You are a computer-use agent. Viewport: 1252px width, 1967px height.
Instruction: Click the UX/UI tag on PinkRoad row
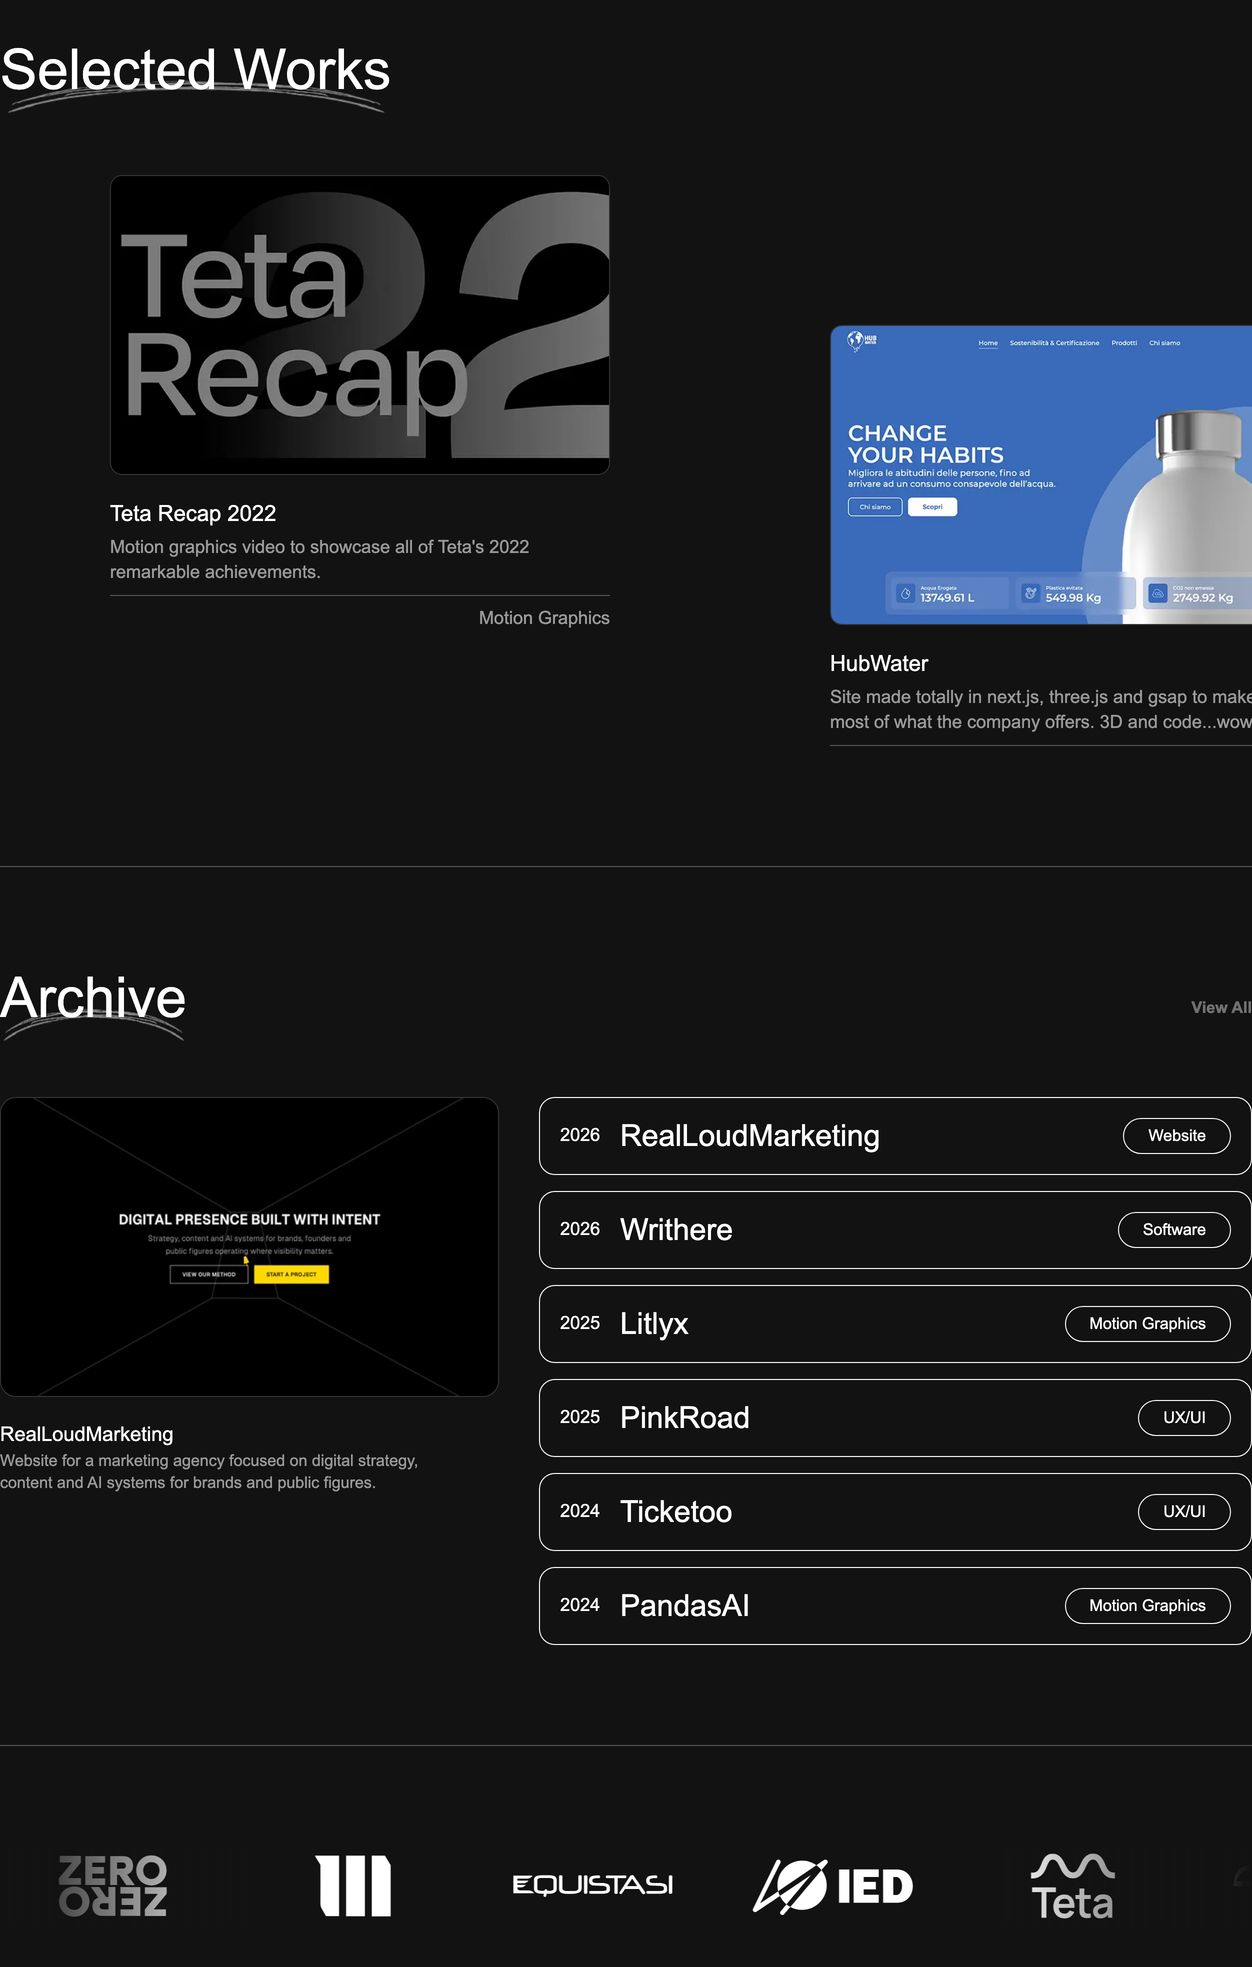tap(1184, 1418)
